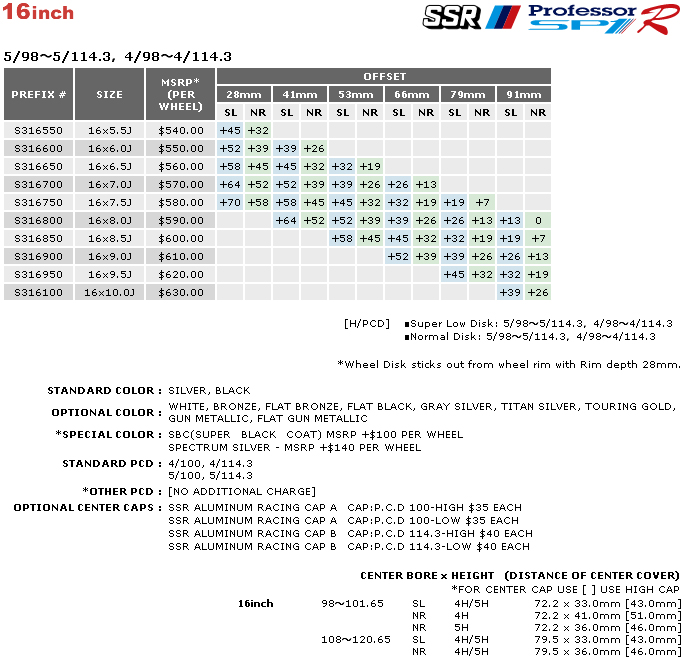Select the SPECTRUM SILVER price line
The width and height of the screenshot is (685, 660).
coord(294,447)
